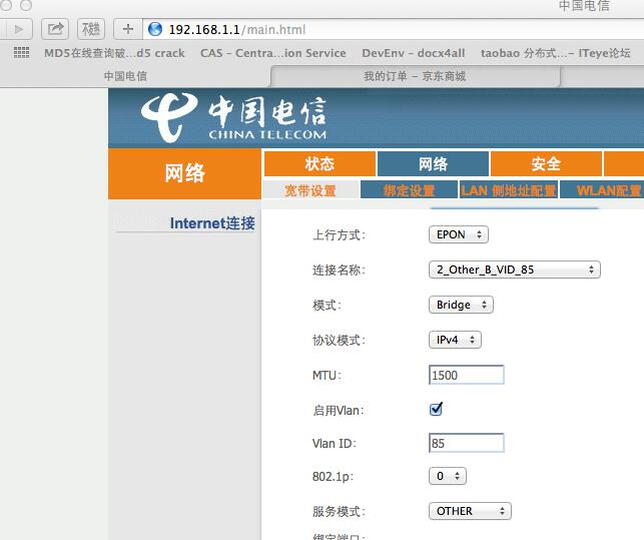Open the 协议模式 IPv4 dropdown
Image resolution: width=644 pixels, height=540 pixels.
point(455,340)
